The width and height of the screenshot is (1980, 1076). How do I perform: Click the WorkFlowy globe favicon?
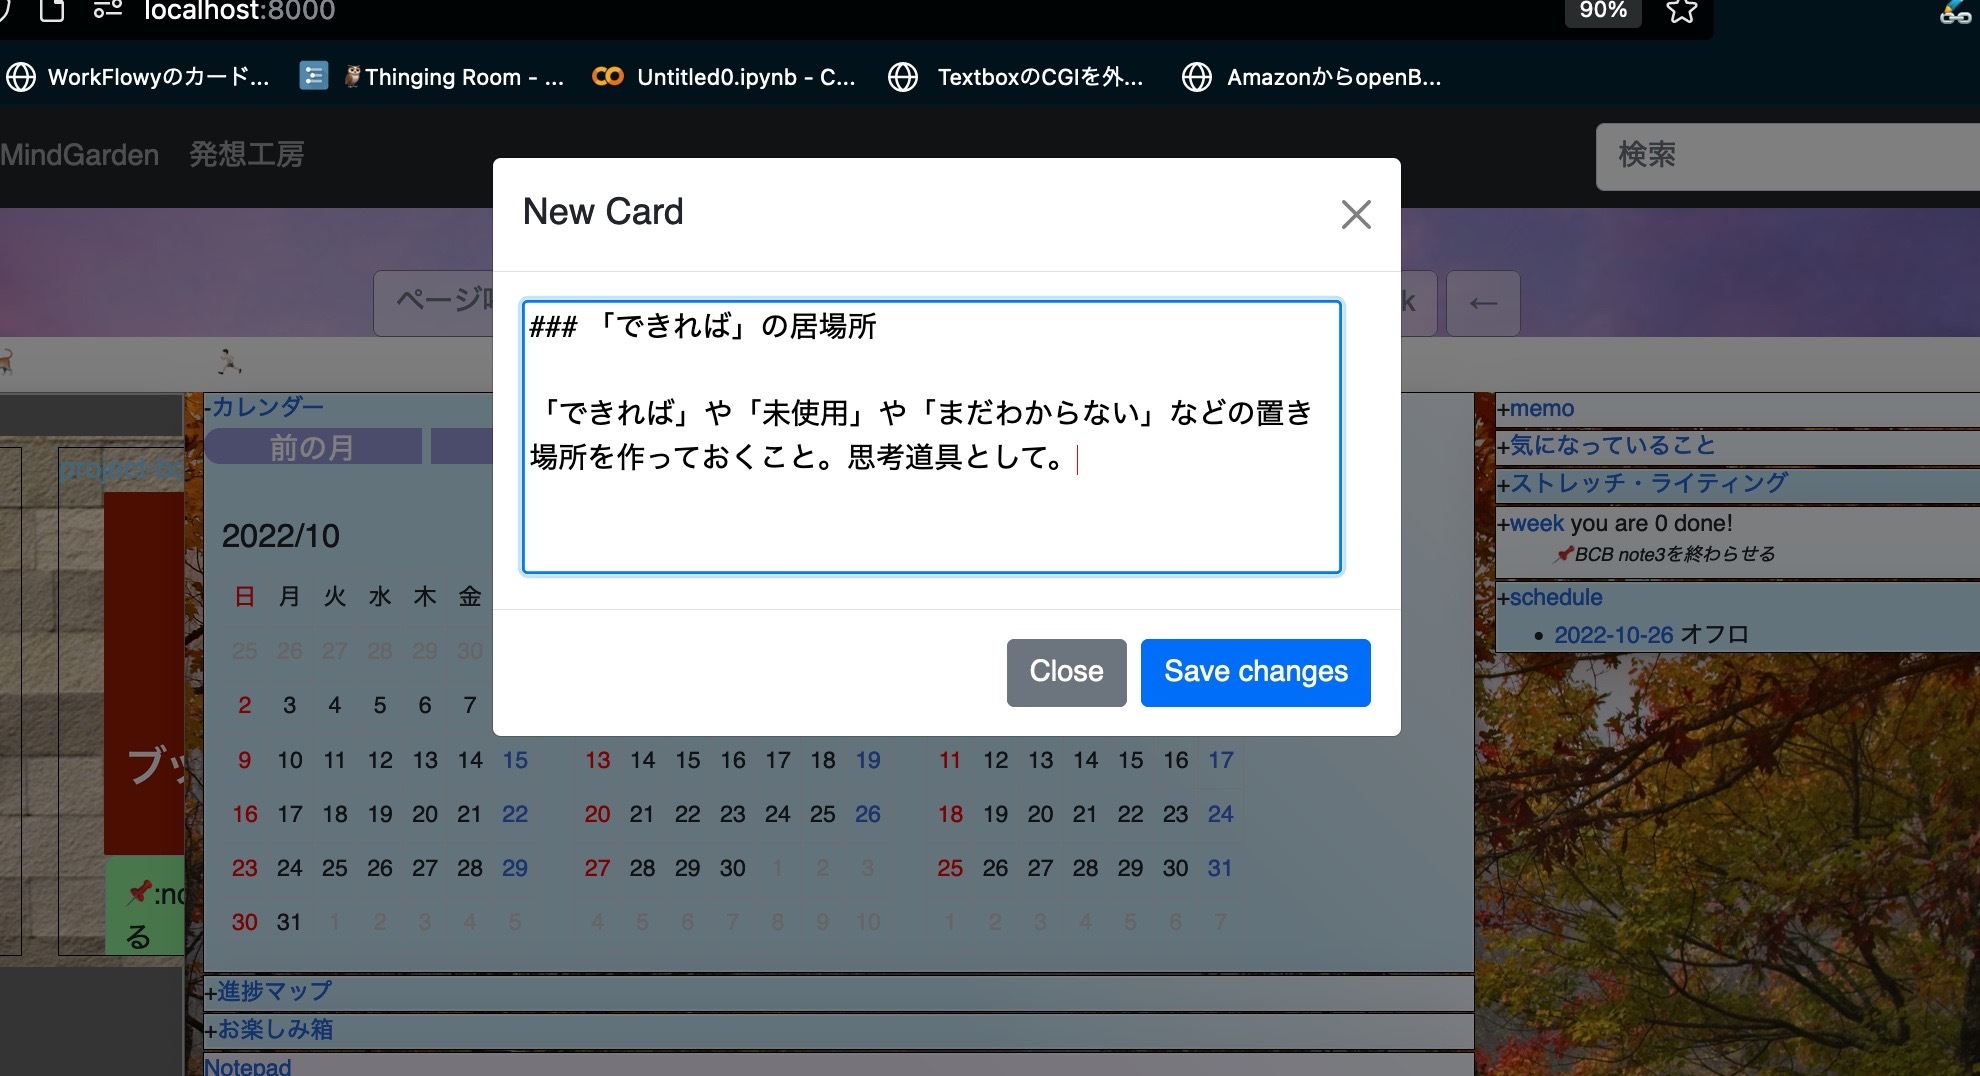(x=22, y=75)
